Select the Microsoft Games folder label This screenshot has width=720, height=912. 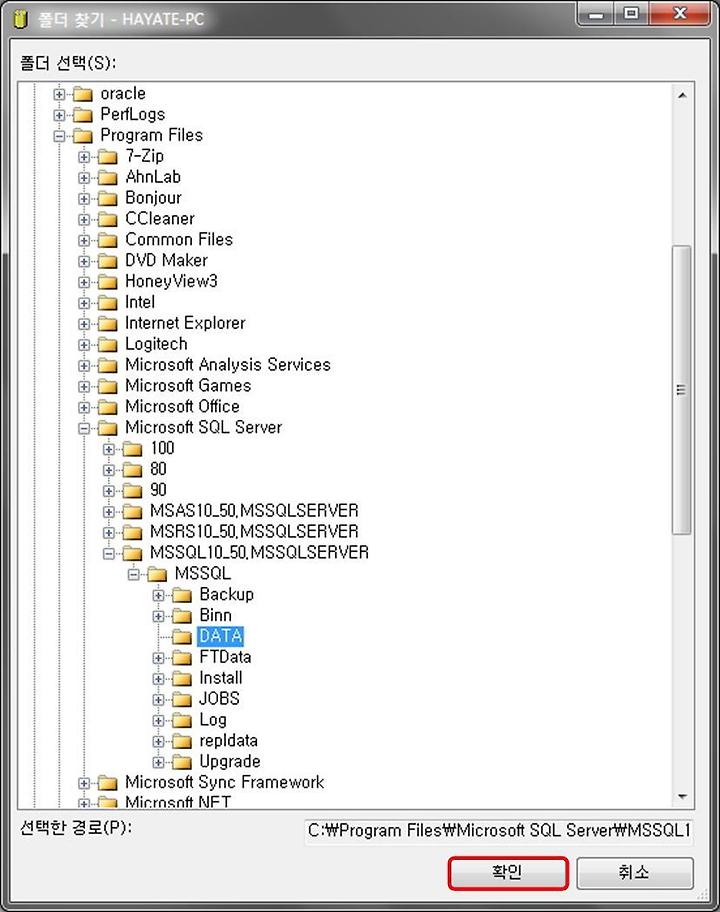click(188, 386)
